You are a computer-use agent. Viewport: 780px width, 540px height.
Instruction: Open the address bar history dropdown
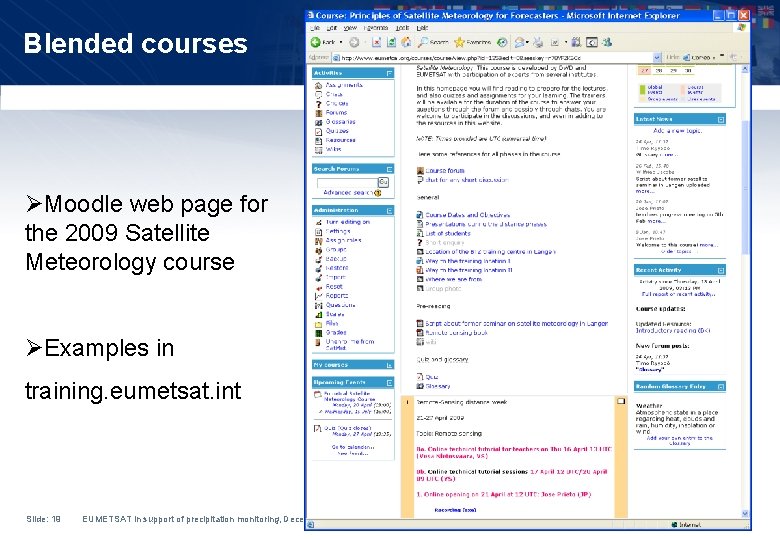point(657,58)
